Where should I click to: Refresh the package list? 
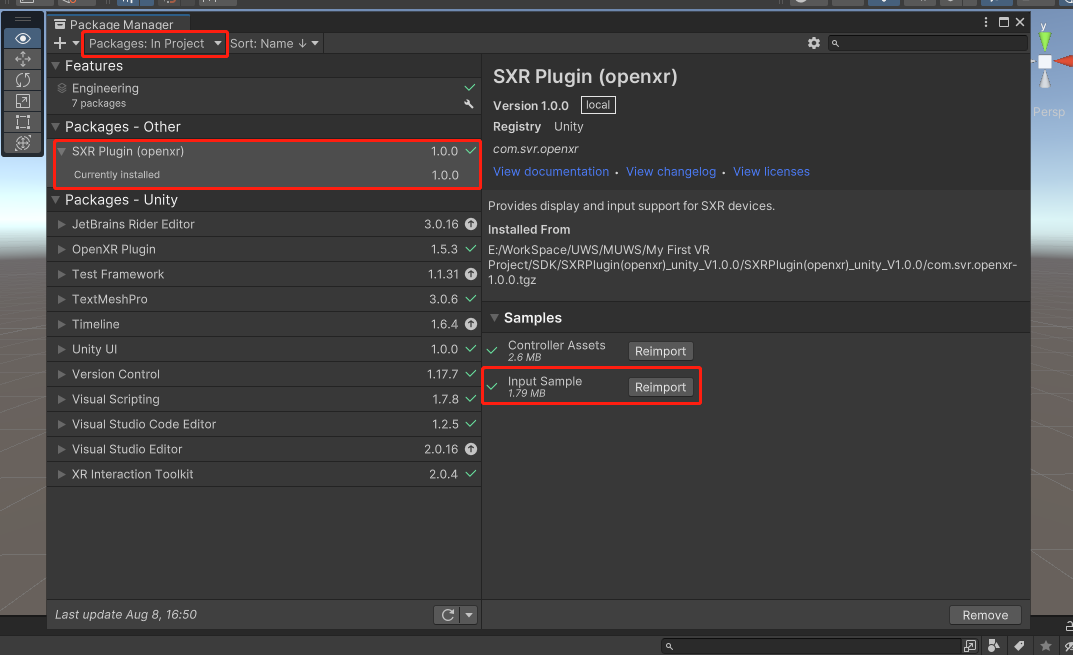447,614
